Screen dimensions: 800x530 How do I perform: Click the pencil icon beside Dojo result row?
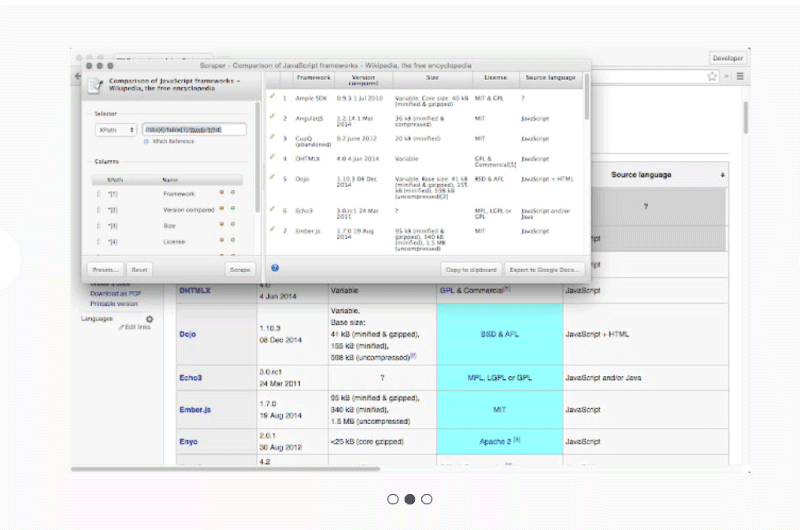pyautogui.click(x=272, y=178)
